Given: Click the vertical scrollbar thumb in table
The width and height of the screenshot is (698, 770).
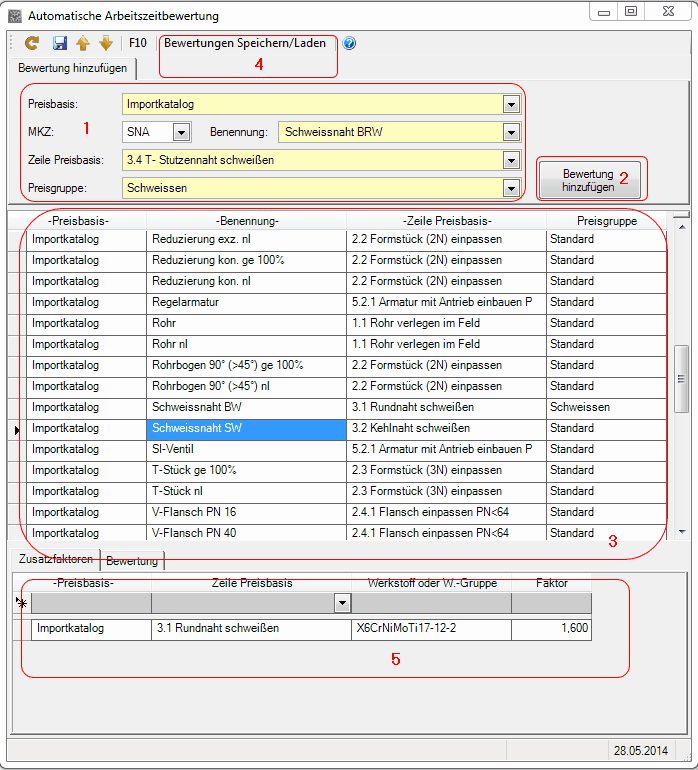Looking at the screenshot, I should coord(681,378).
